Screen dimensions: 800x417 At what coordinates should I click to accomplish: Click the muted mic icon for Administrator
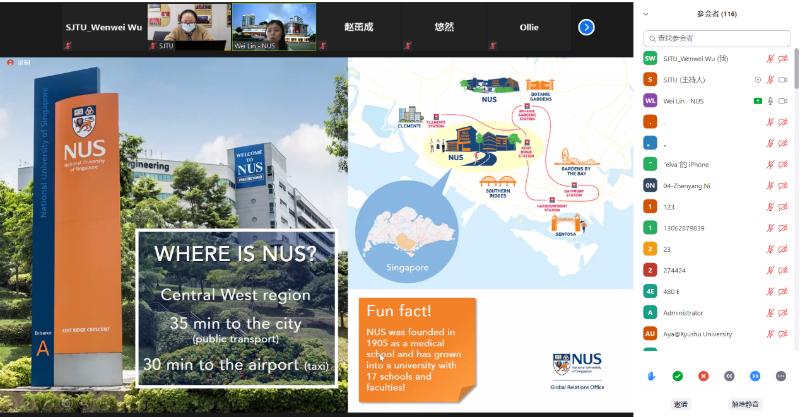coord(770,313)
